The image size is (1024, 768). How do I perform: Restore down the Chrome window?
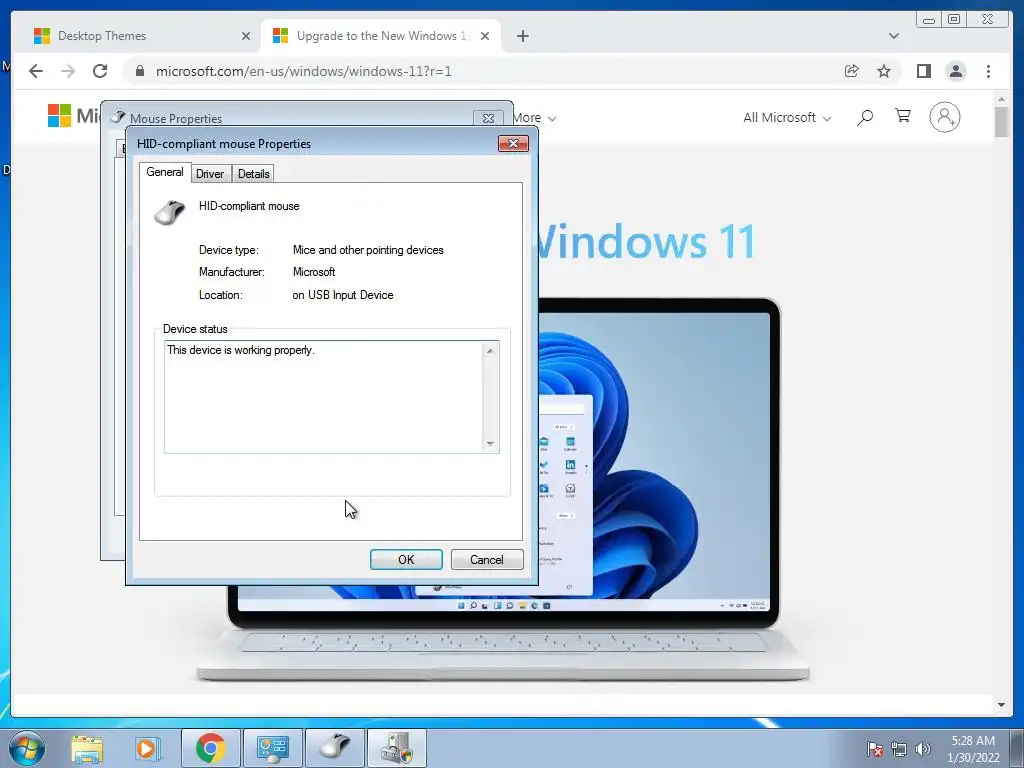click(953, 20)
